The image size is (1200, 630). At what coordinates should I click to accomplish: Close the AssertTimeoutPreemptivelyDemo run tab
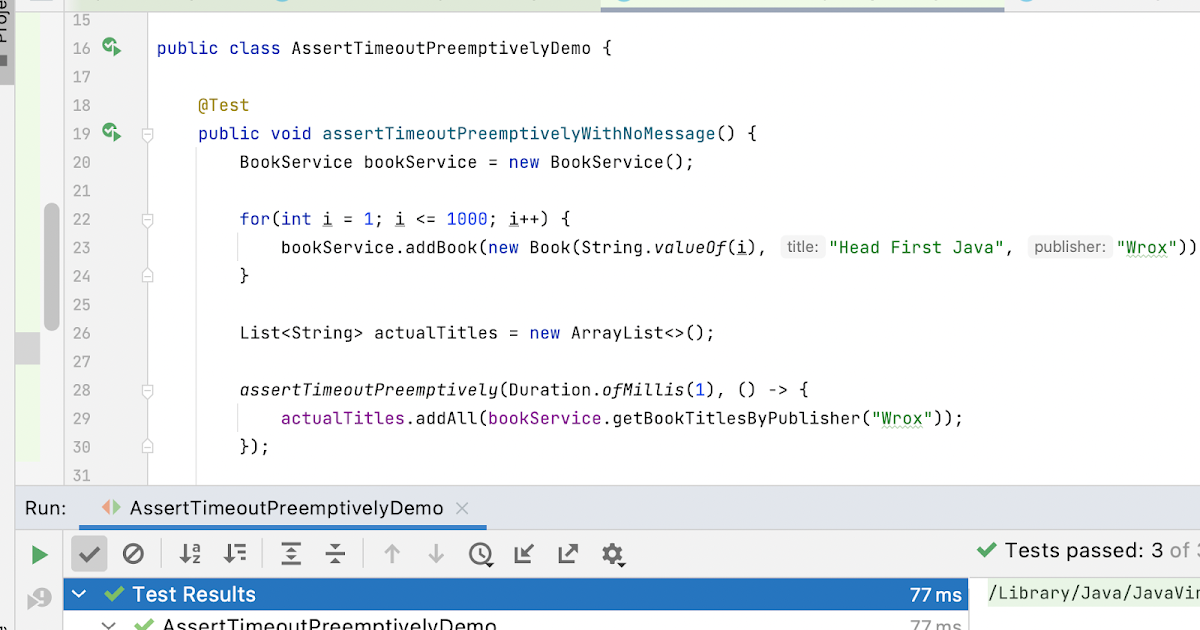(x=462, y=508)
